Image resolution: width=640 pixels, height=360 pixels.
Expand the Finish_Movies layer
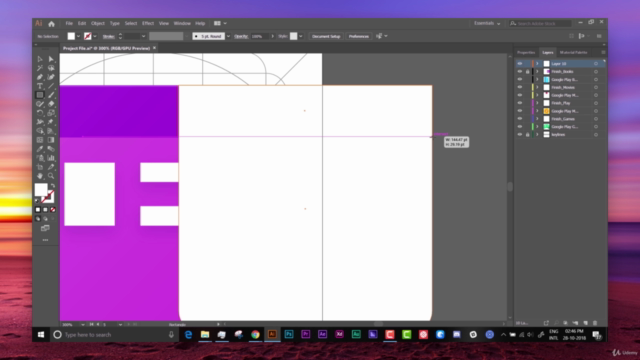[x=537, y=87]
